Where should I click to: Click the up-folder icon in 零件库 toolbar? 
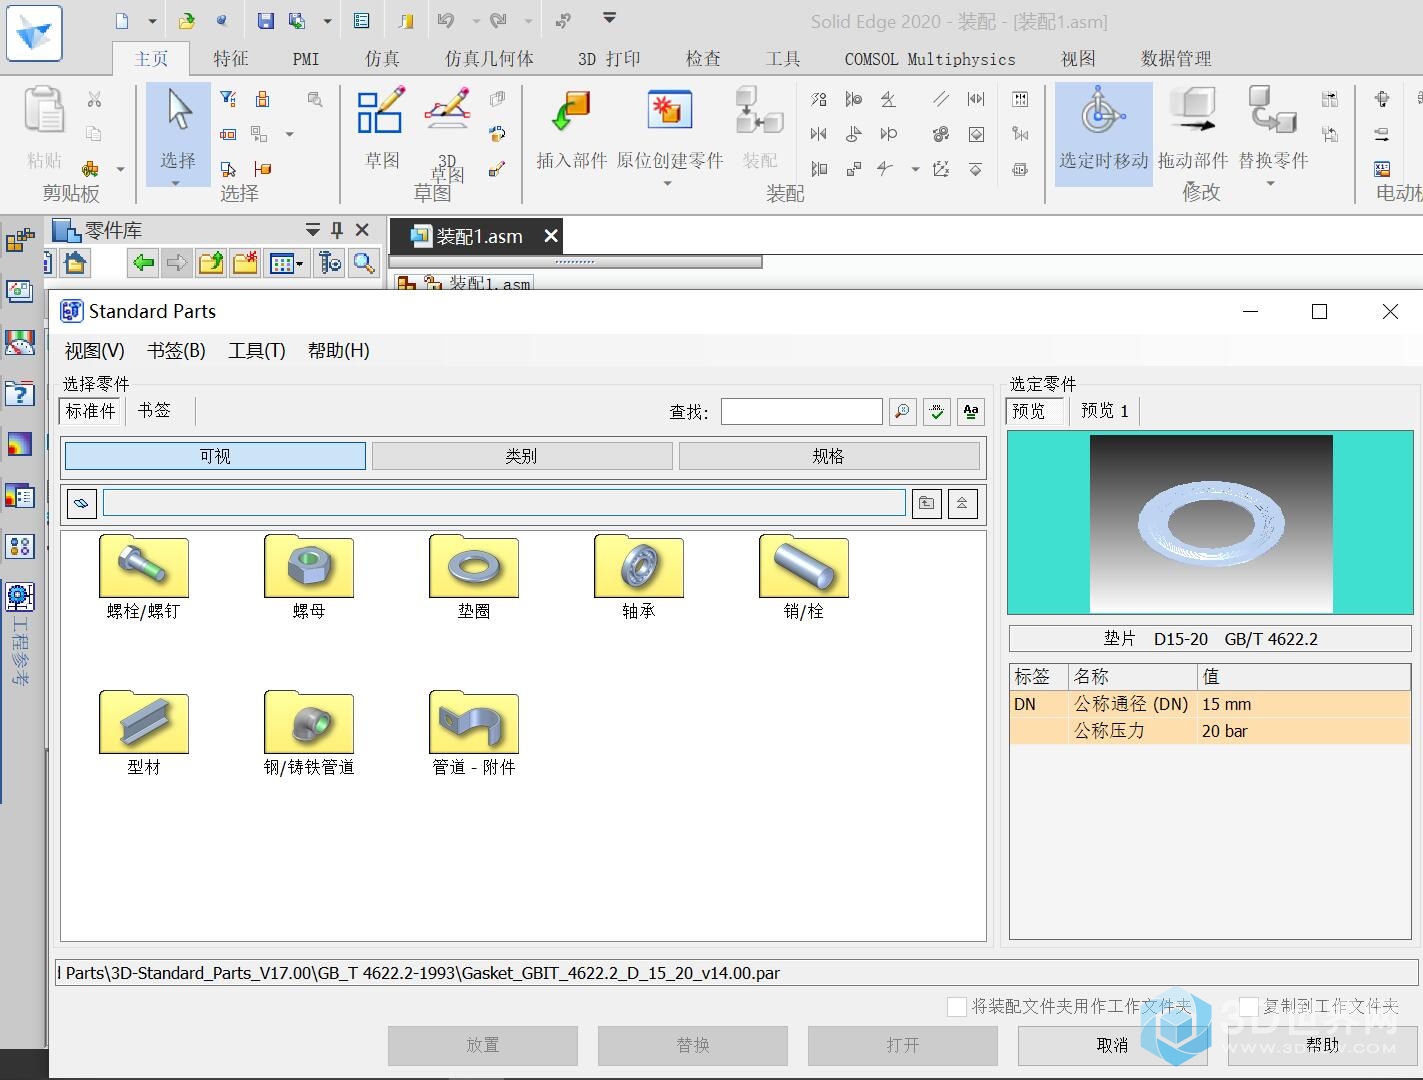pos(211,263)
